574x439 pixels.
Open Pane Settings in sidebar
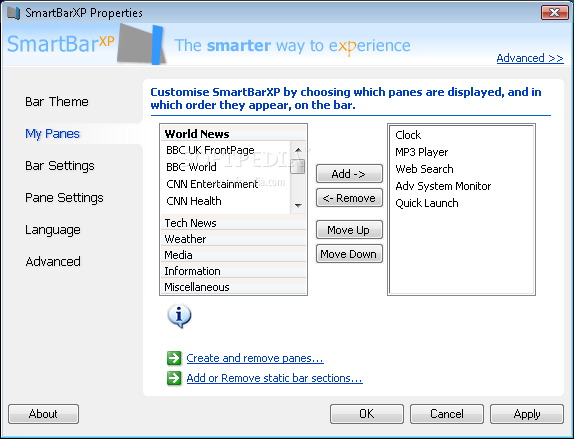pyautogui.click(x=64, y=198)
